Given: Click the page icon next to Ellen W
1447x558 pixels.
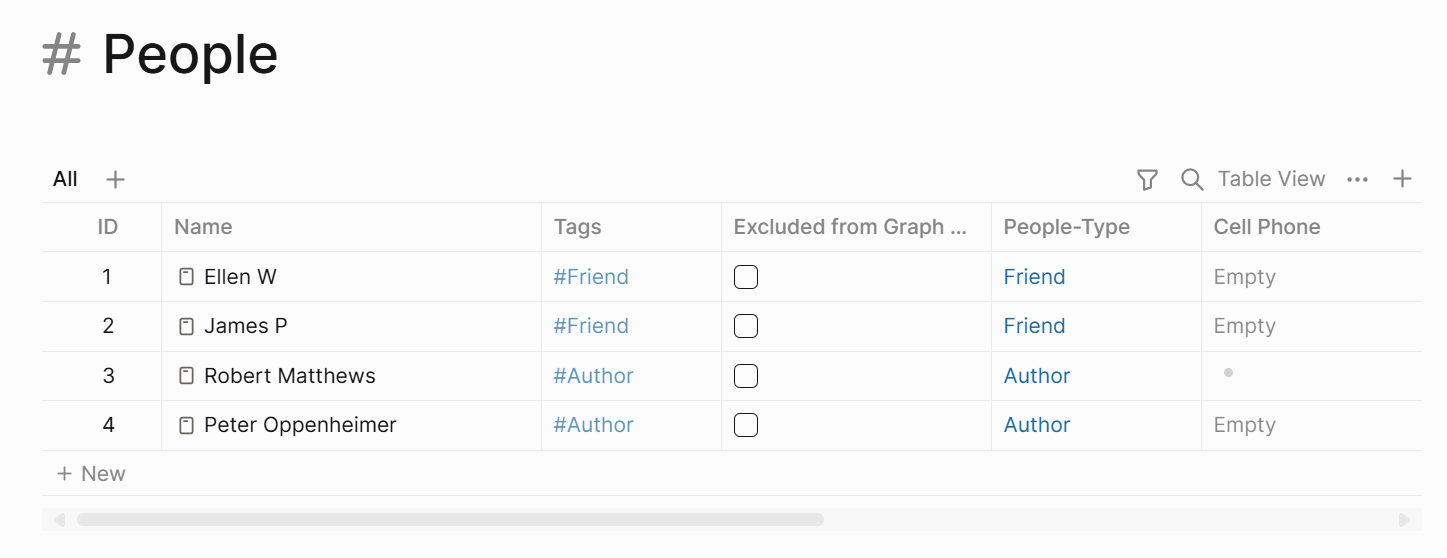Looking at the screenshot, I should [x=186, y=277].
